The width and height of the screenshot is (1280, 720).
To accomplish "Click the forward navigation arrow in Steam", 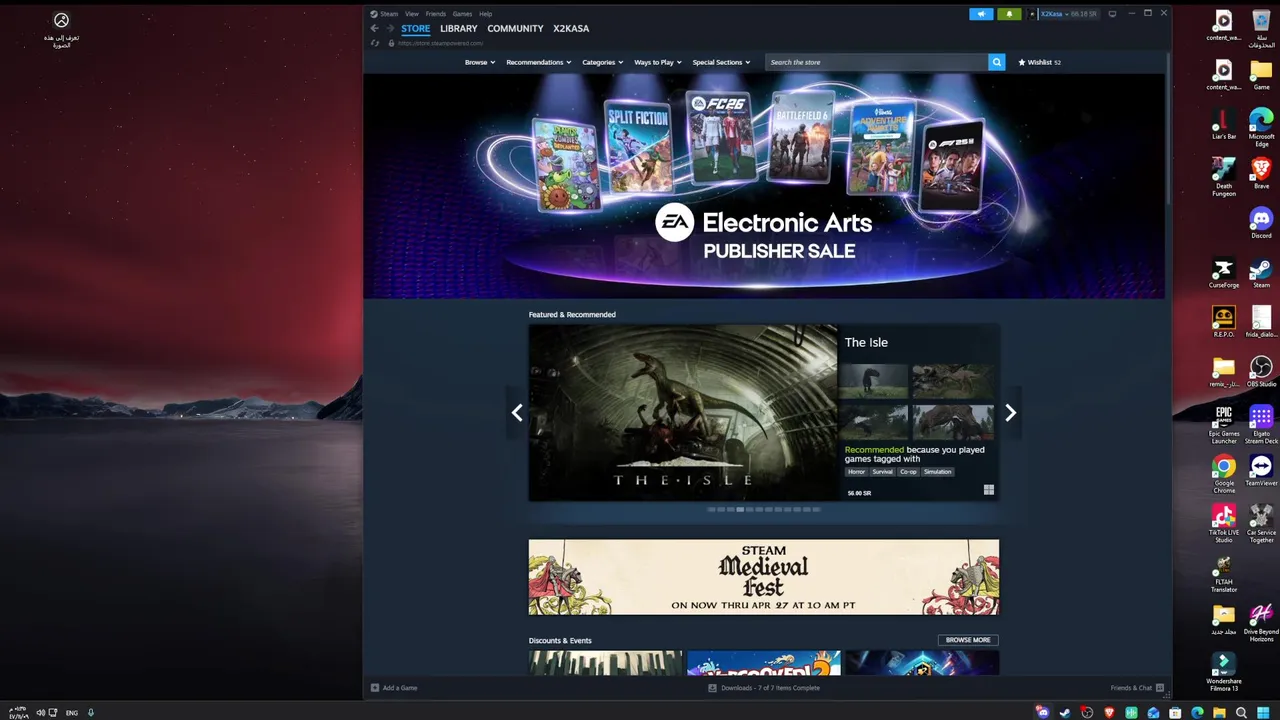I will pos(390,28).
